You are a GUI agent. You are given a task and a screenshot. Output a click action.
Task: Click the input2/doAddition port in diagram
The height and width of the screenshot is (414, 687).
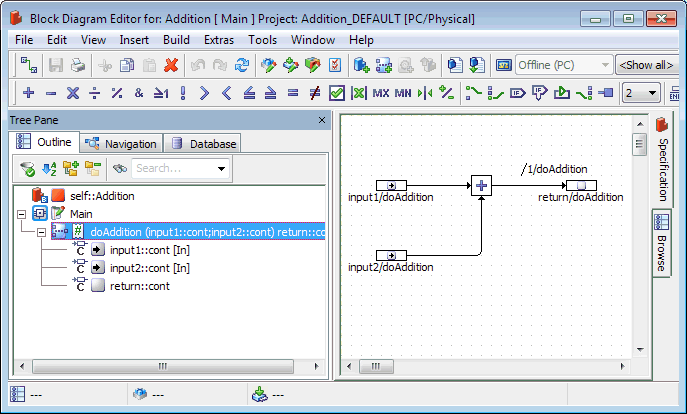pyautogui.click(x=391, y=255)
